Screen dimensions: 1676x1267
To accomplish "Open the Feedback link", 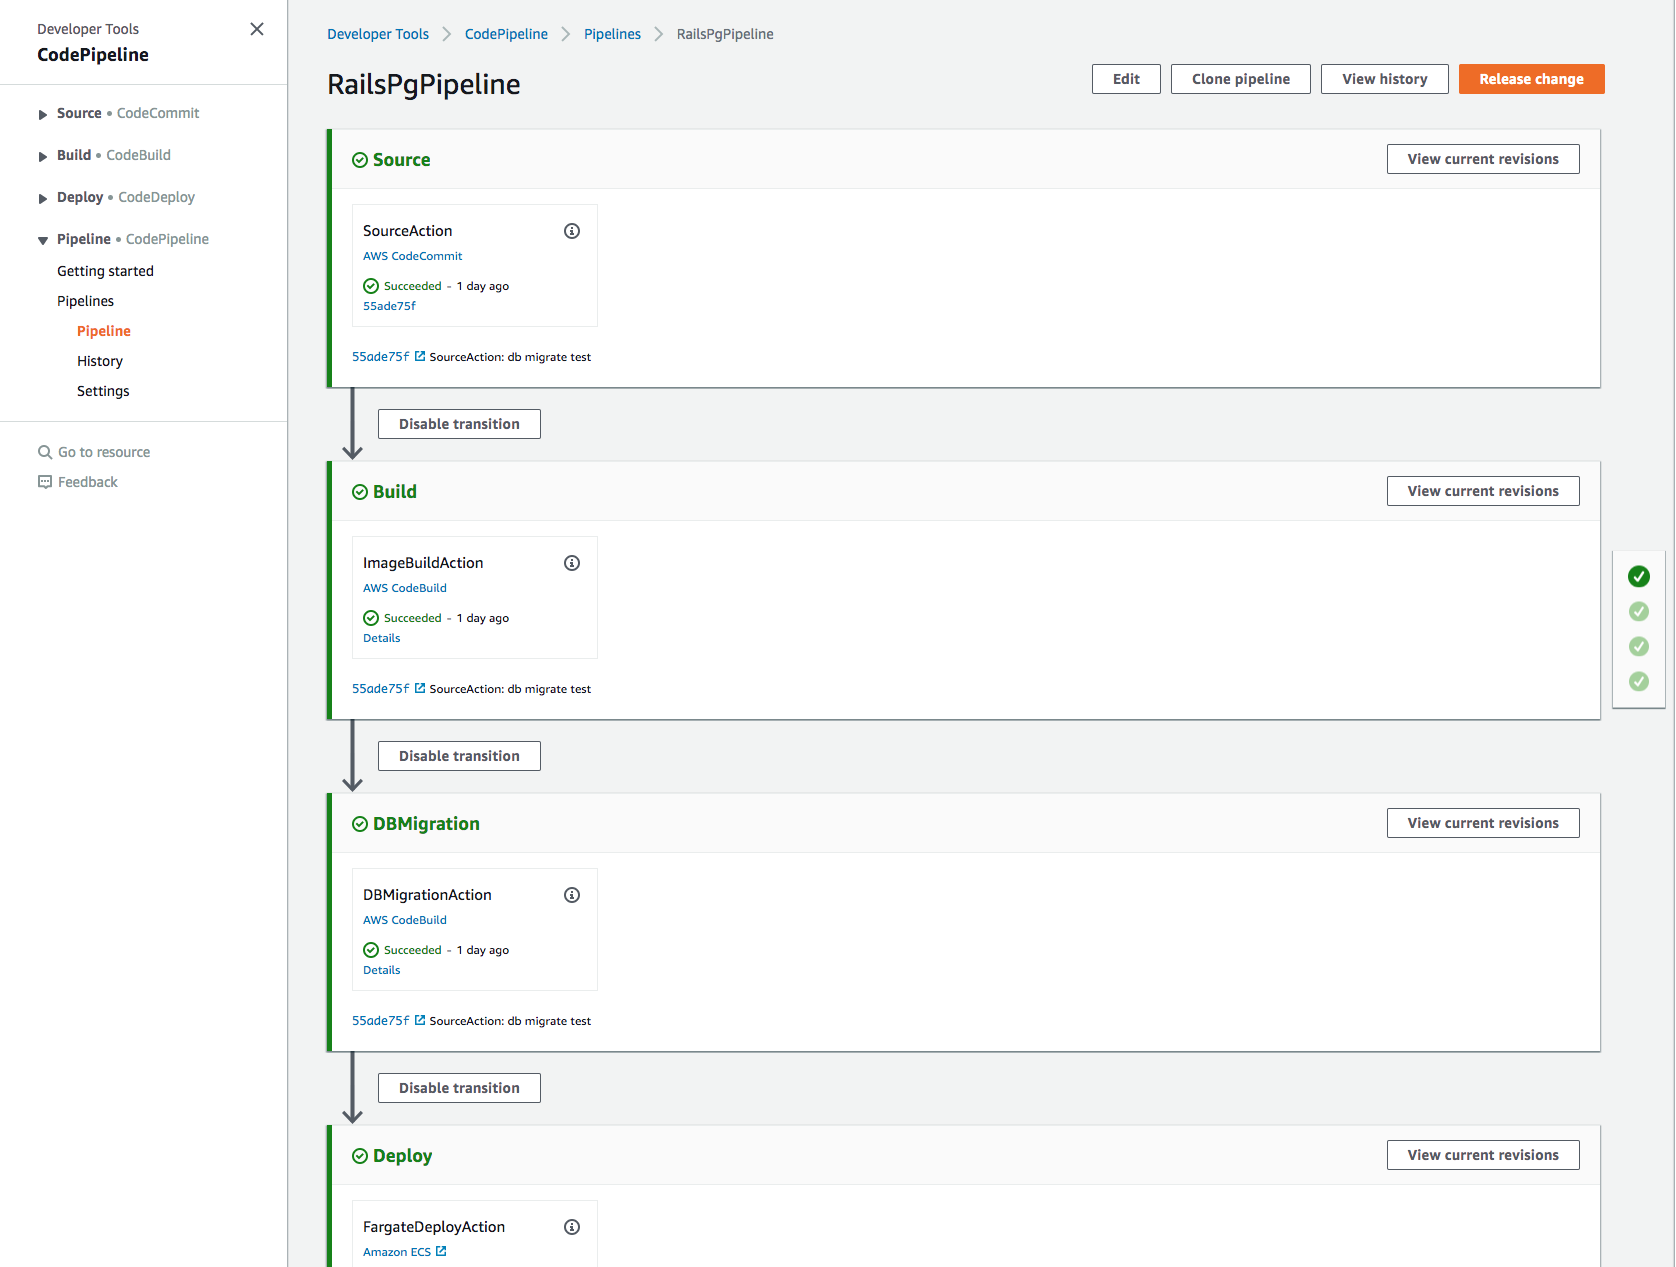I will (x=88, y=482).
